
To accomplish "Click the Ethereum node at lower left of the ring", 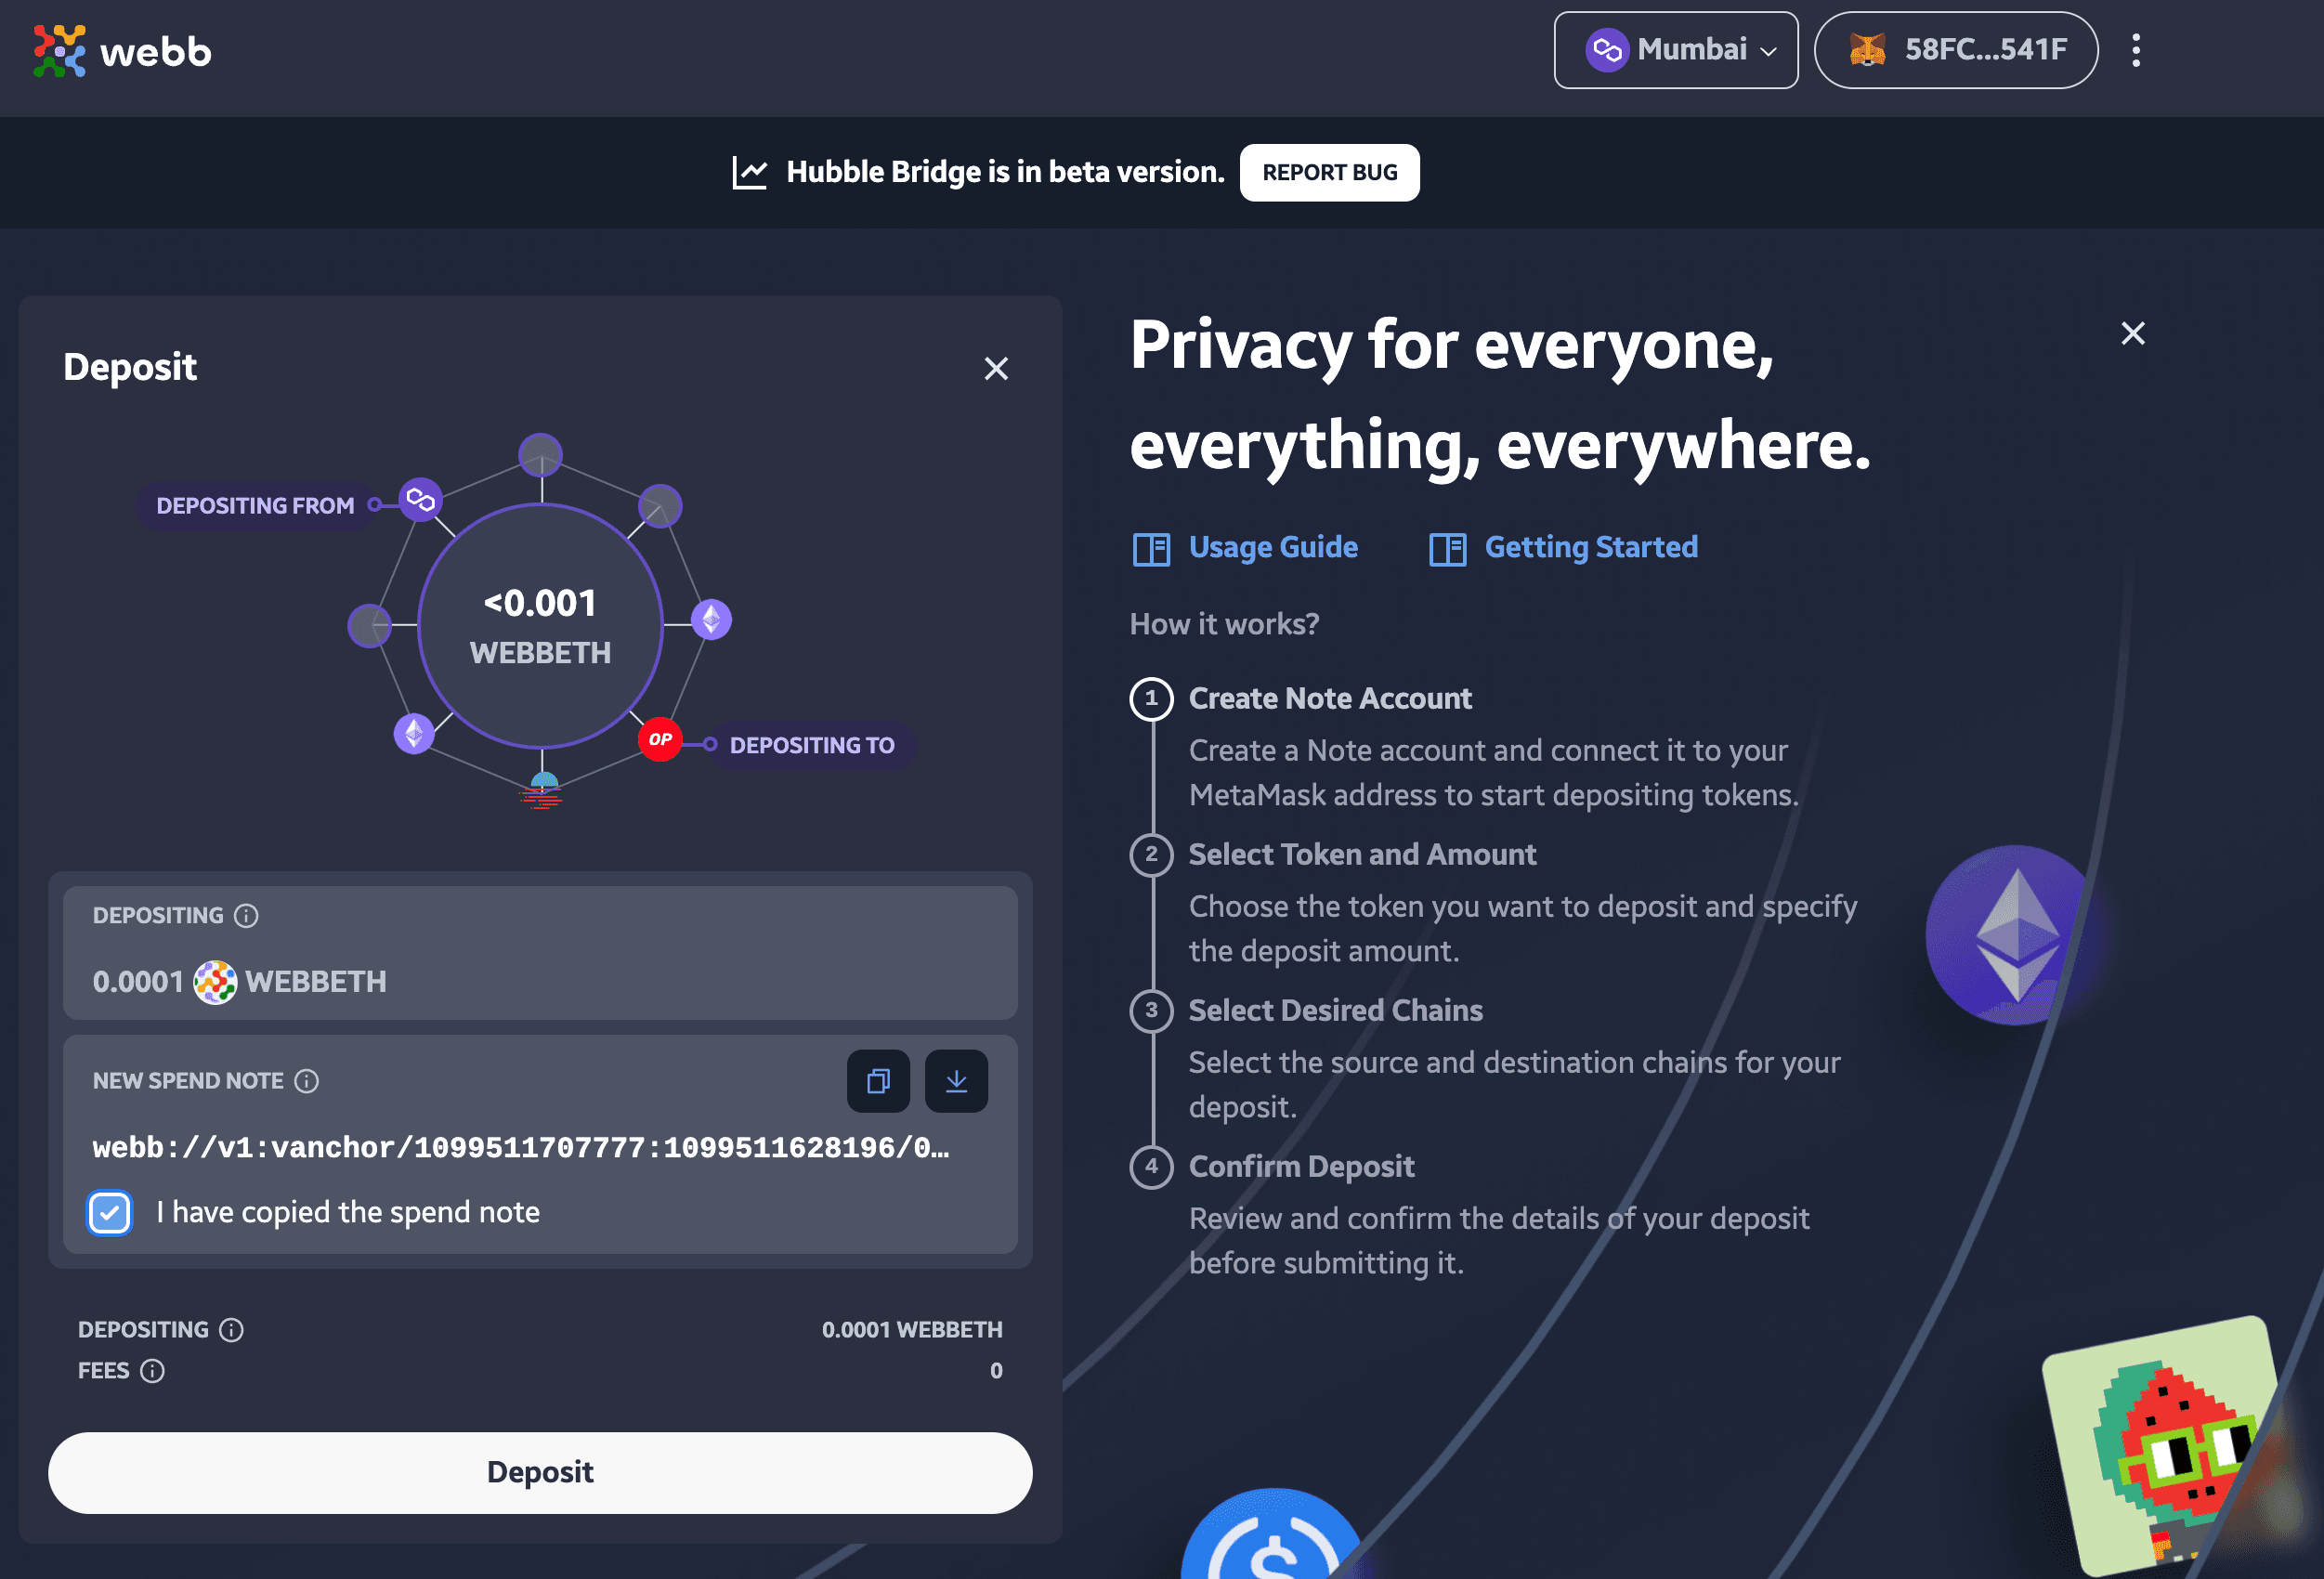I will click(414, 733).
